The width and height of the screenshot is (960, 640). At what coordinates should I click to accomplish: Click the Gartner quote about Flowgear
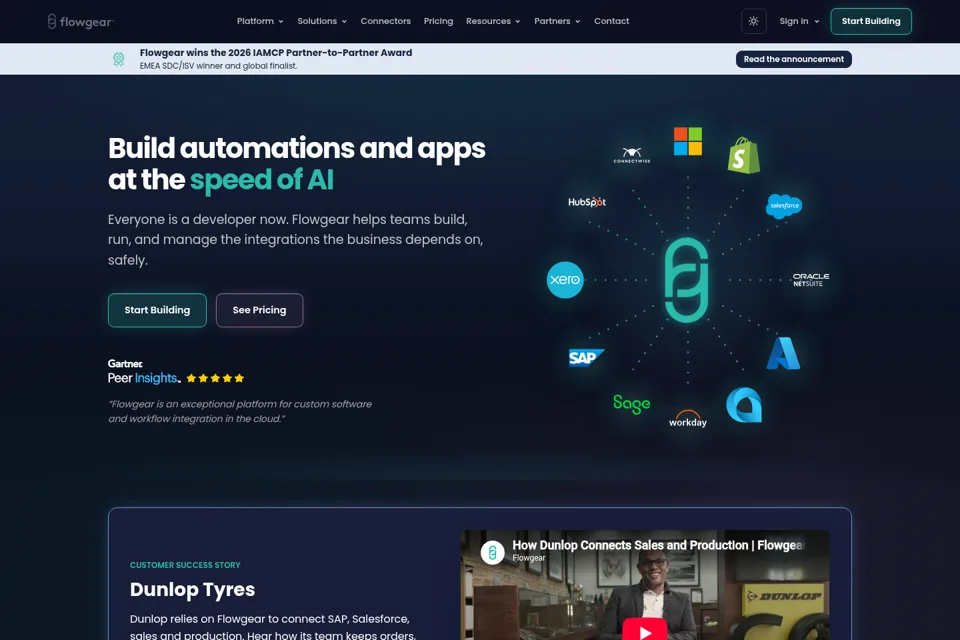[240, 412]
